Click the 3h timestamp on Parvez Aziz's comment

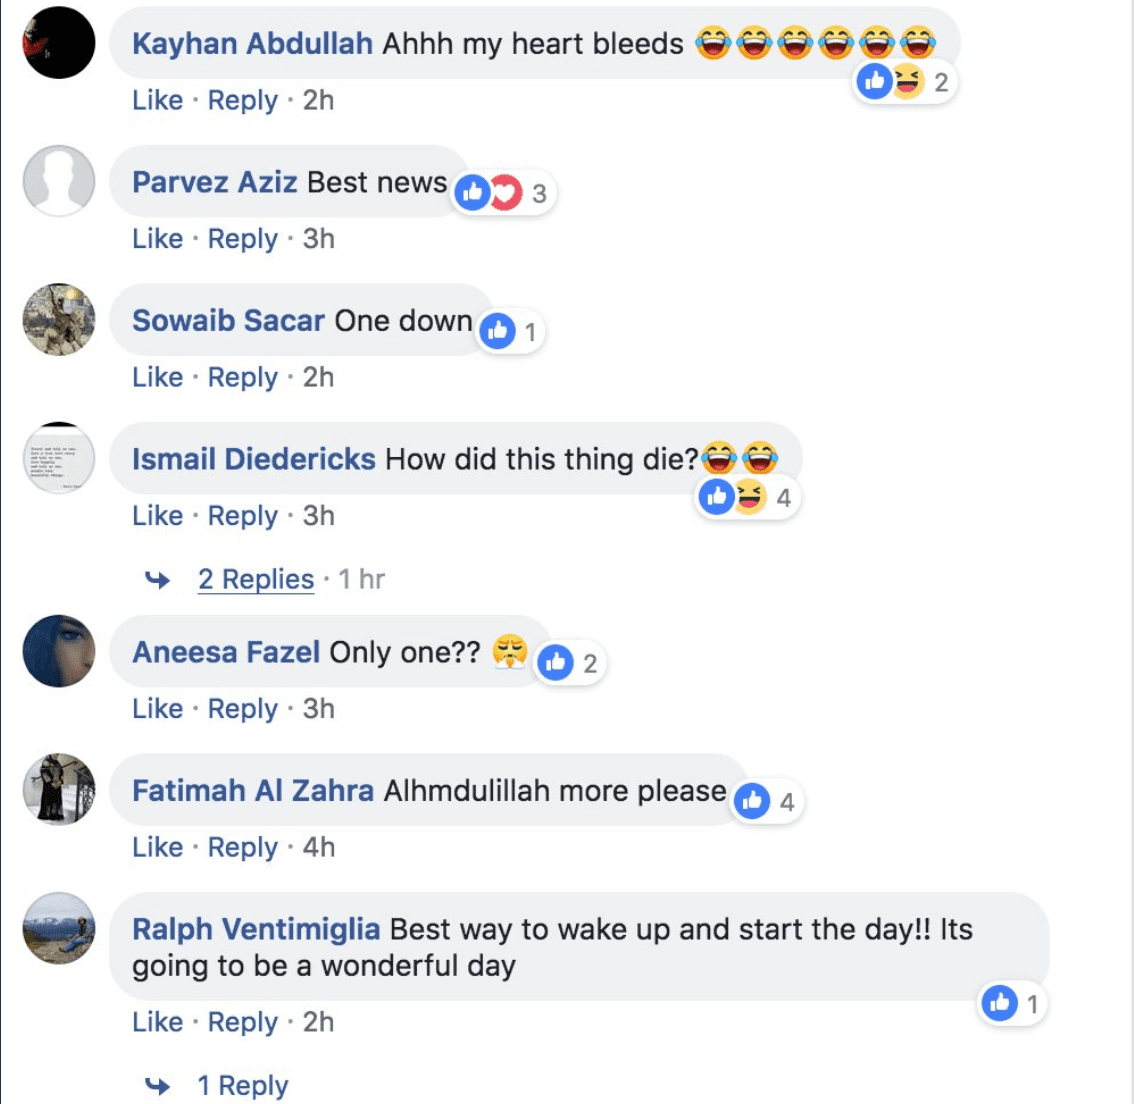coord(318,239)
